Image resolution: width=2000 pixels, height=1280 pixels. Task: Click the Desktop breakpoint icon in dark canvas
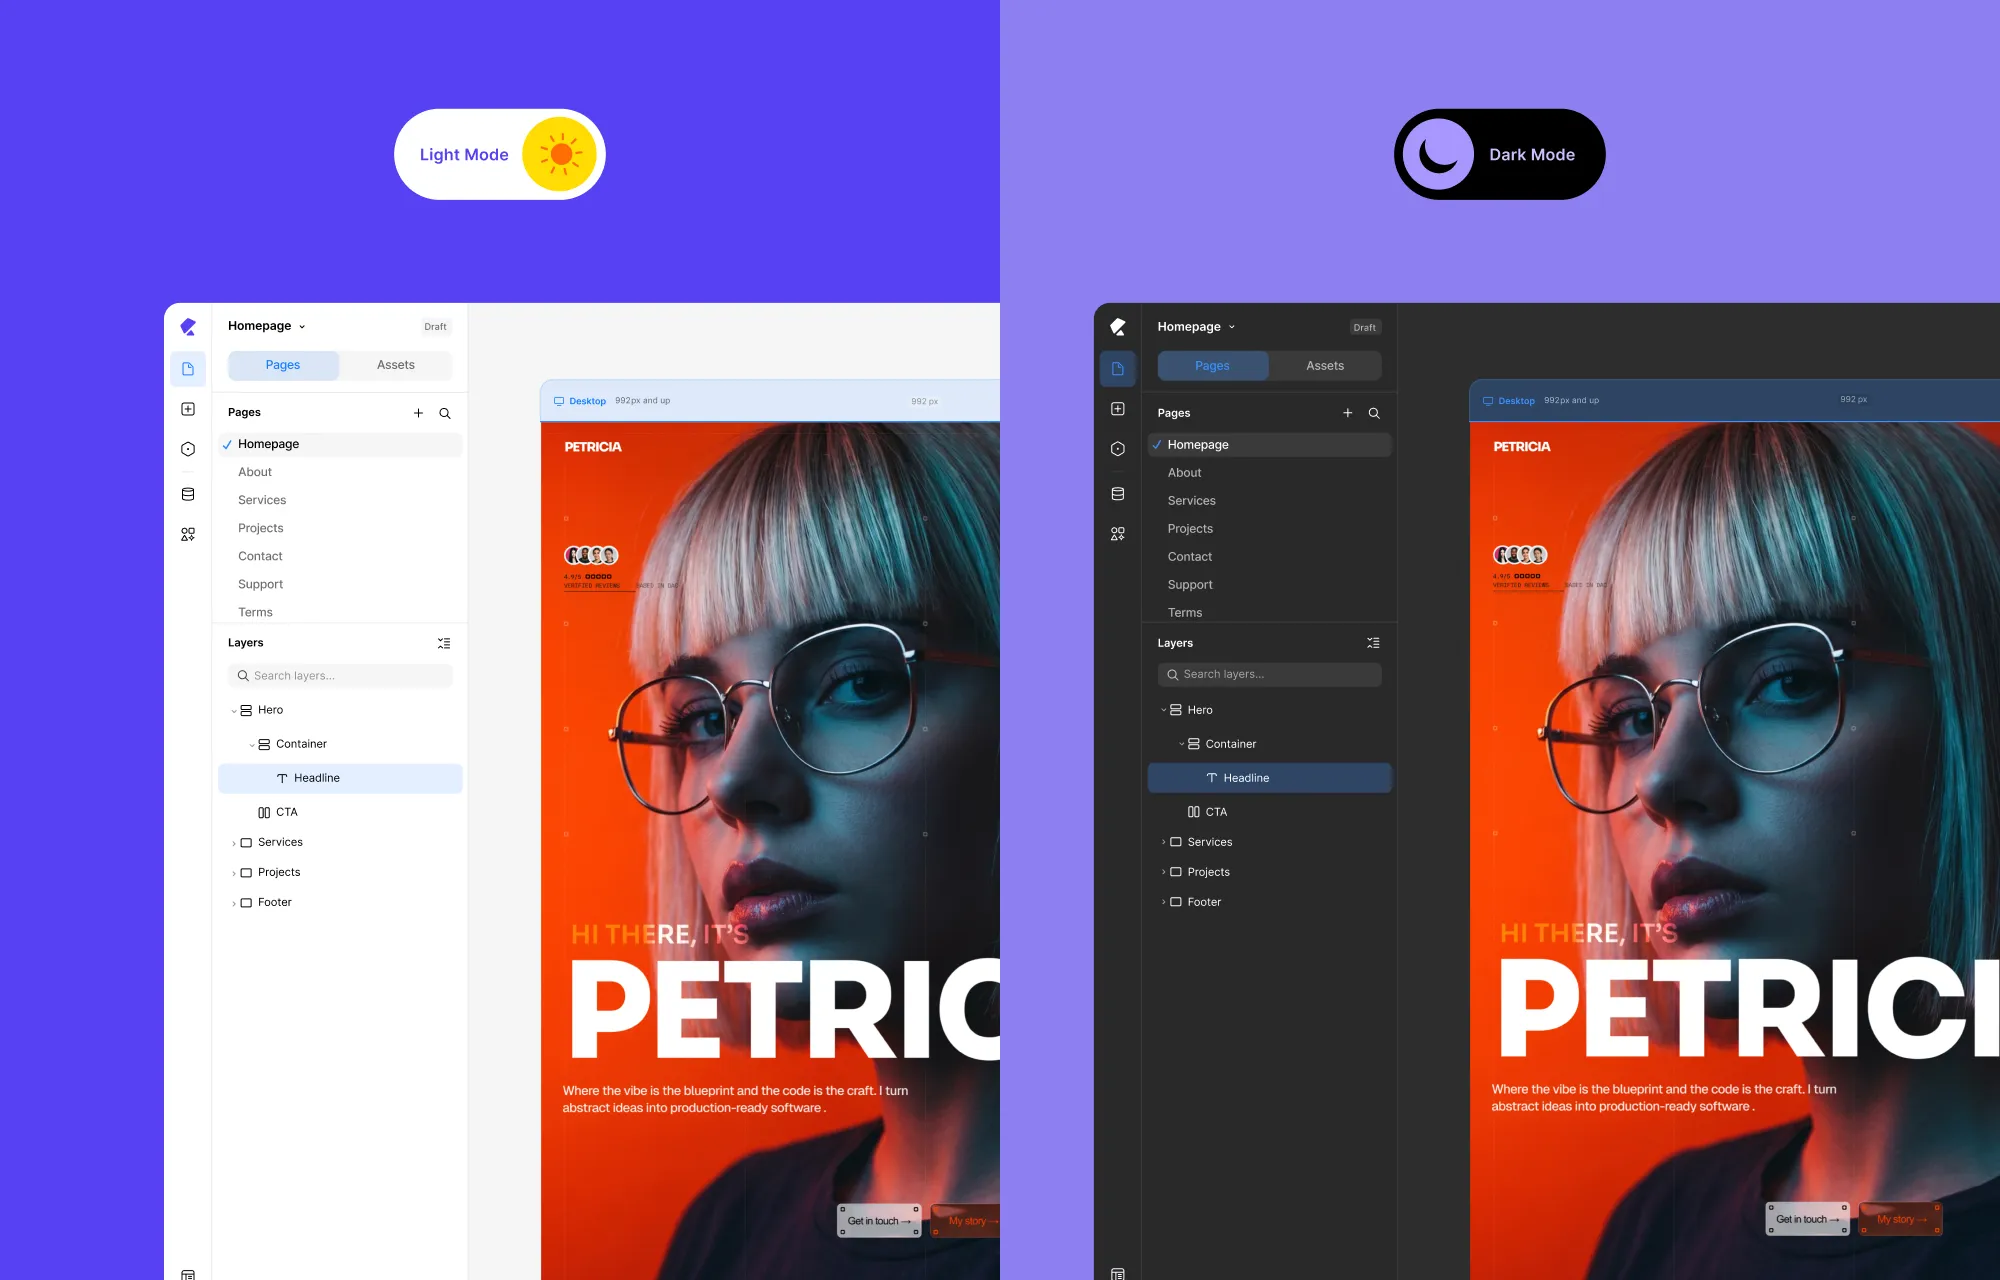1488,401
